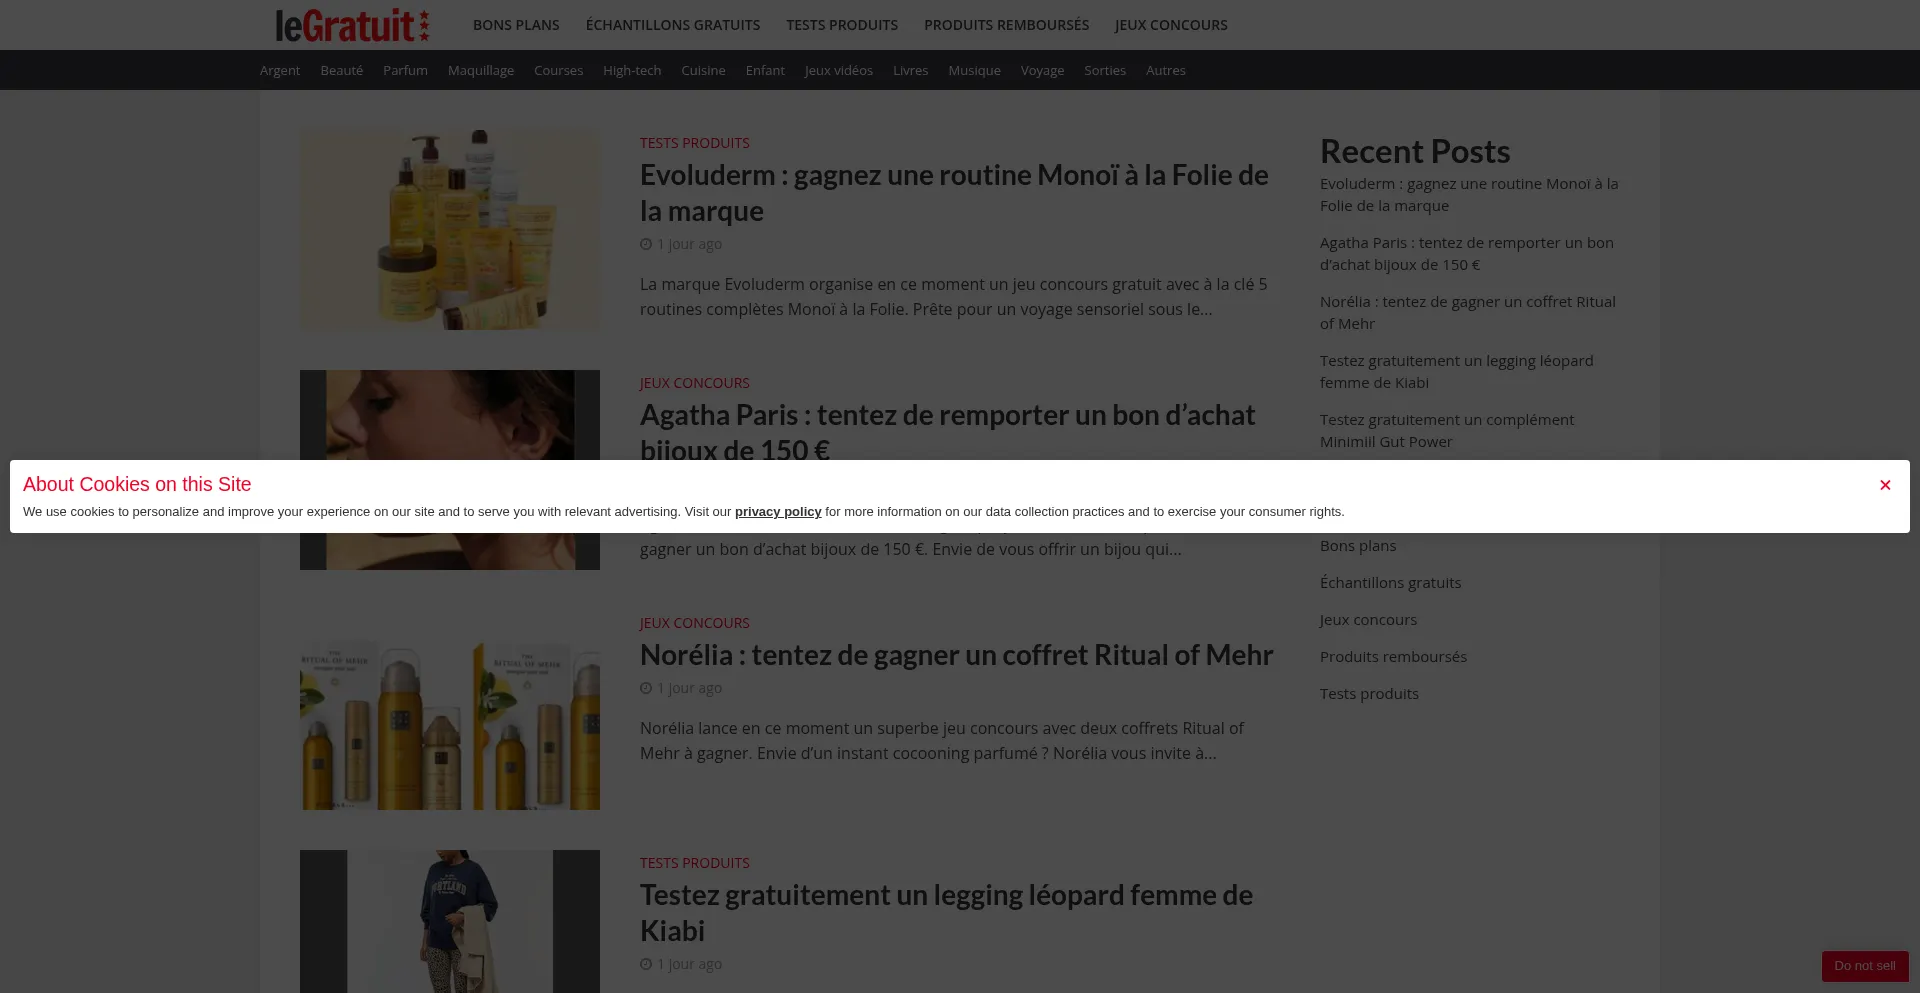
Task: Open ÉCHANTILLONS GRATUITS in top navigation
Action: coord(673,25)
